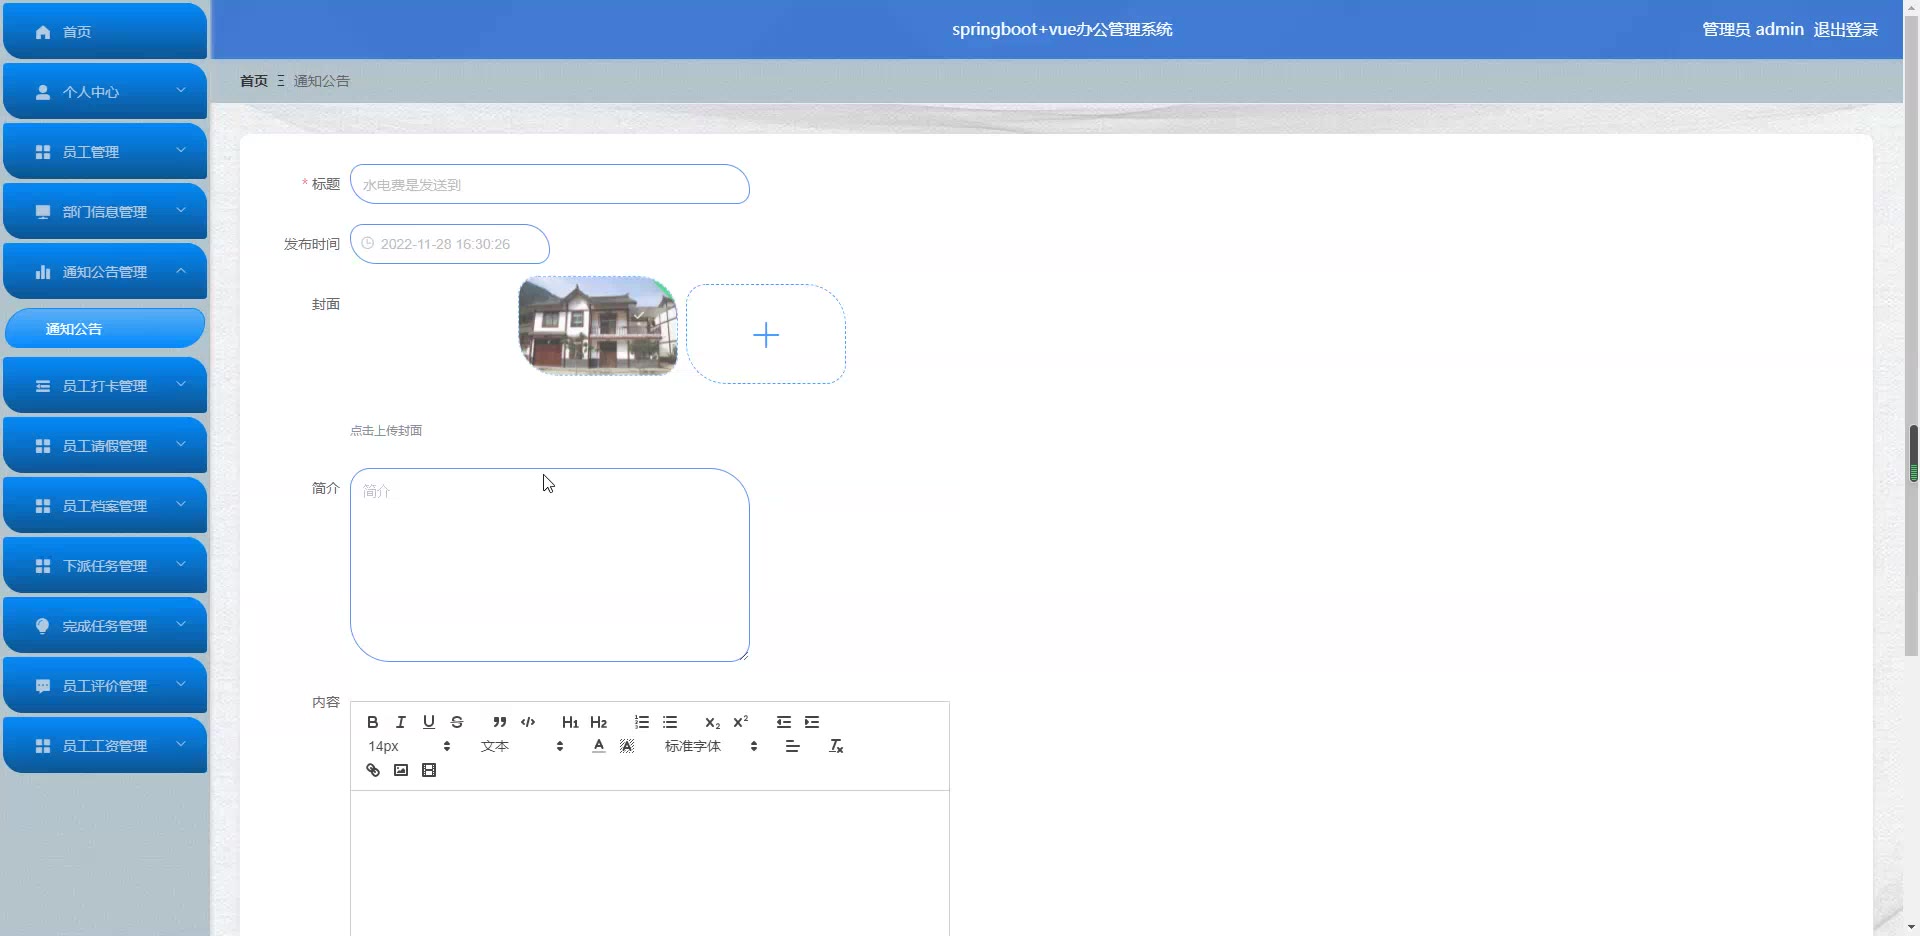This screenshot has width=1920, height=936.
Task: Apply superscript formatting
Action: tap(740, 722)
